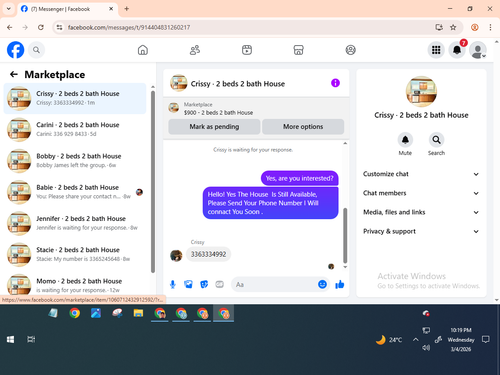
Task: Open the Windows action center icon
Action: [486, 340]
